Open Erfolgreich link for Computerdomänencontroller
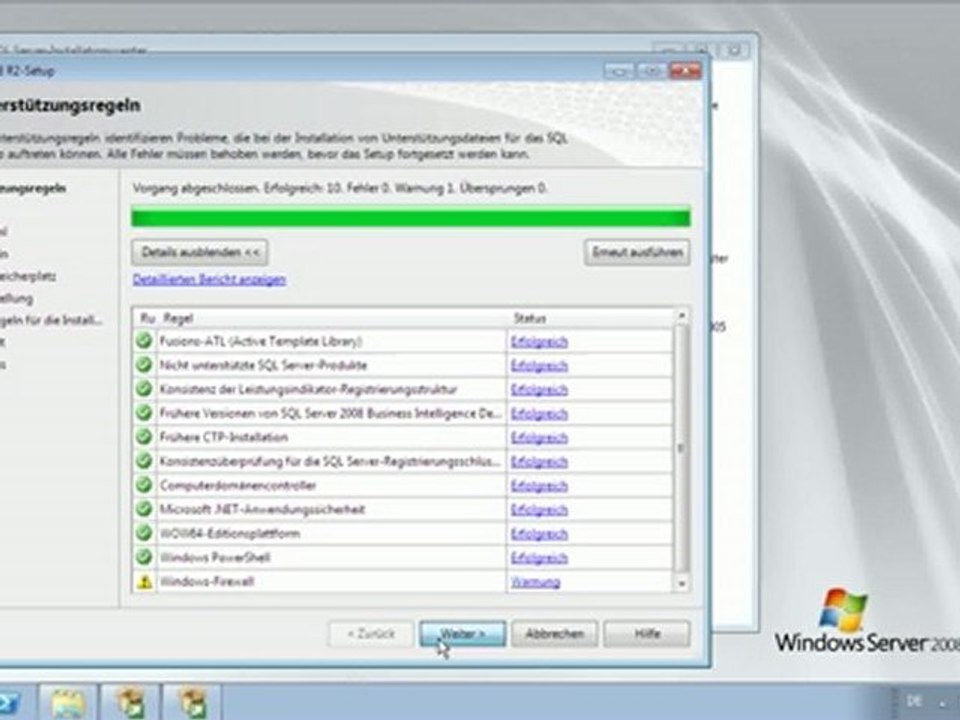The height and width of the screenshot is (720, 960). click(539, 486)
